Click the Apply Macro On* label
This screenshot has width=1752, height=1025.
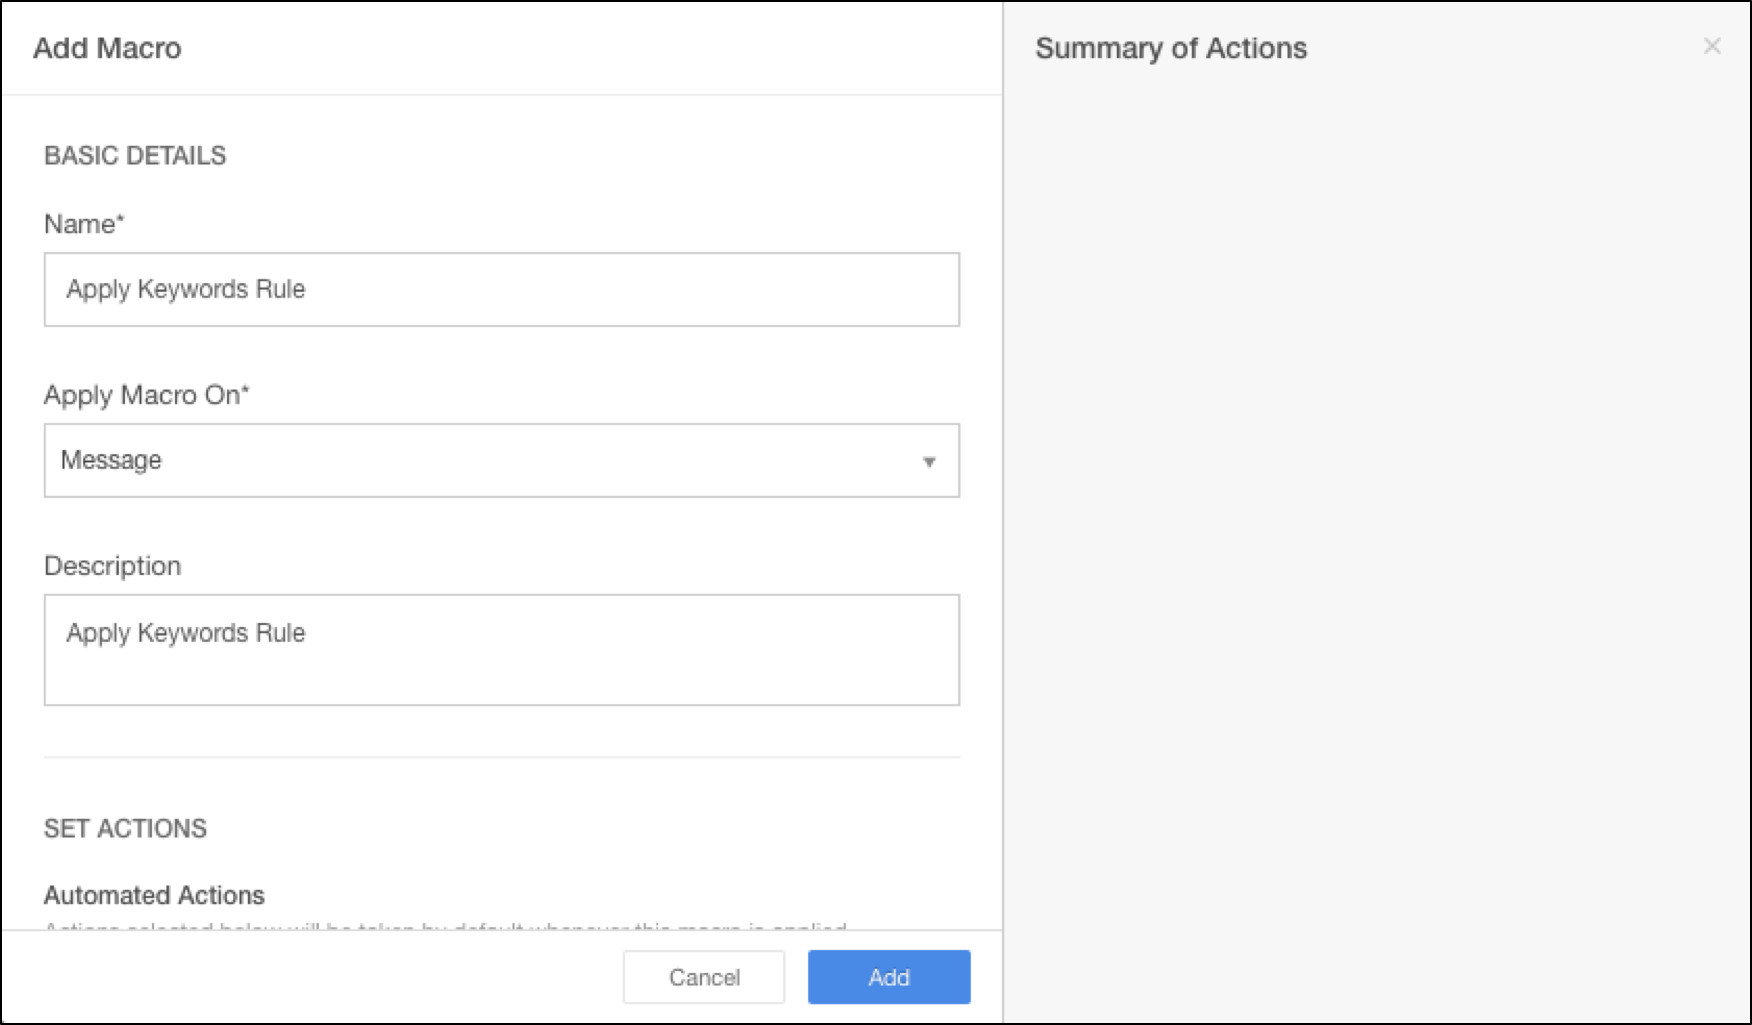coord(146,395)
